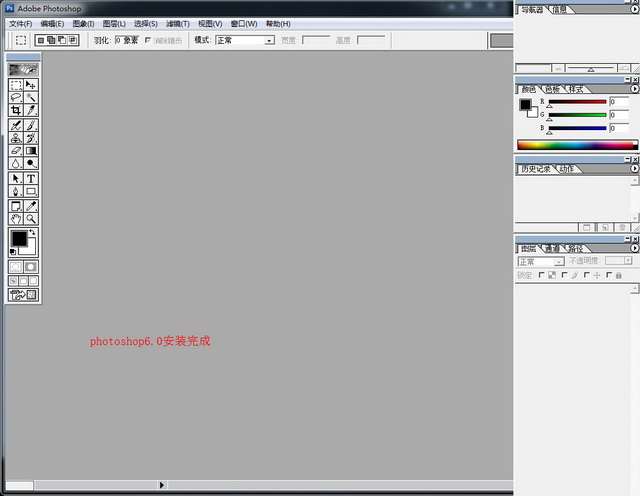Select the Eyedropper tool

click(x=31, y=206)
